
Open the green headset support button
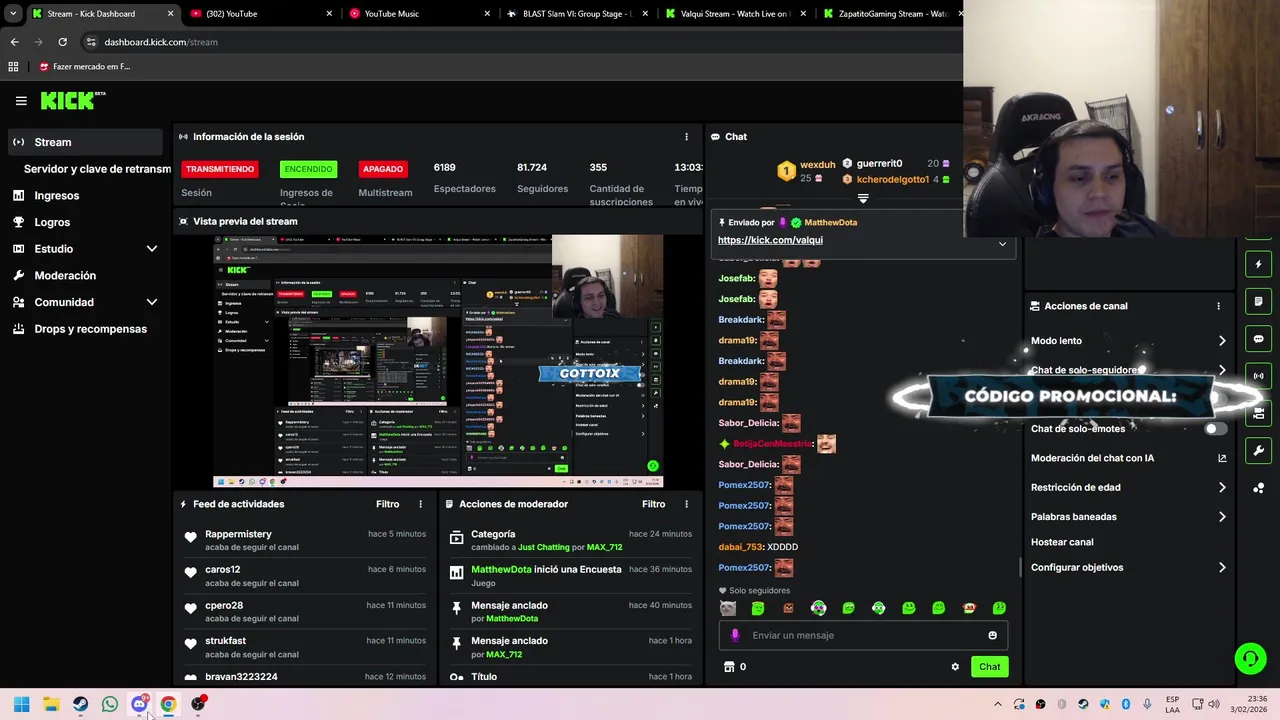[x=1250, y=658]
